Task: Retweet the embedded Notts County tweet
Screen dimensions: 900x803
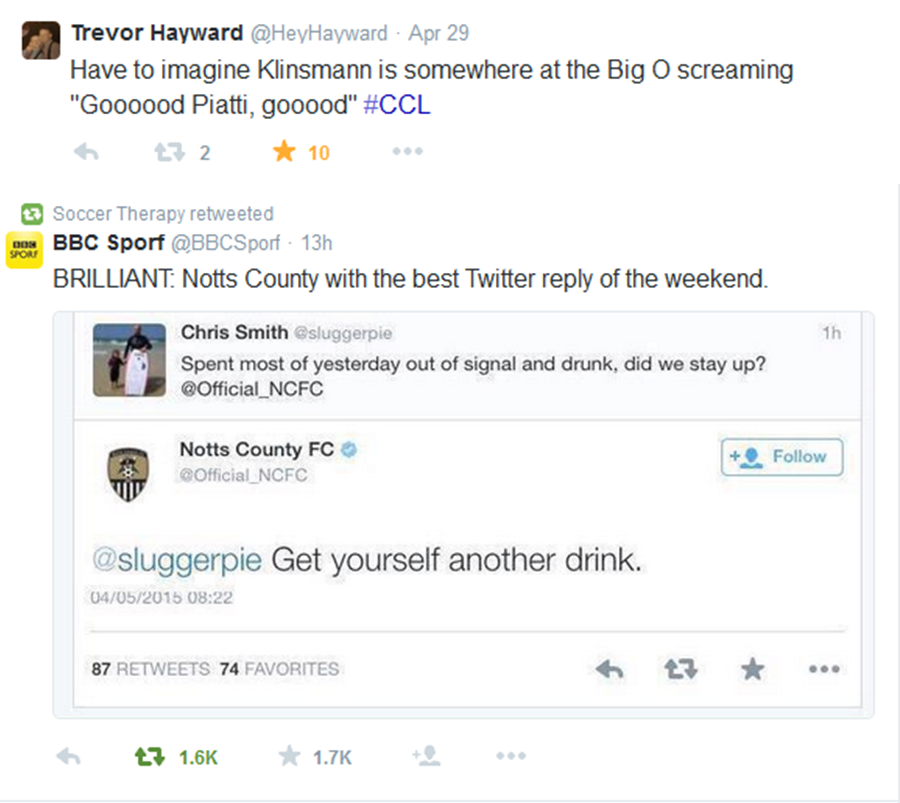Action: point(681,669)
